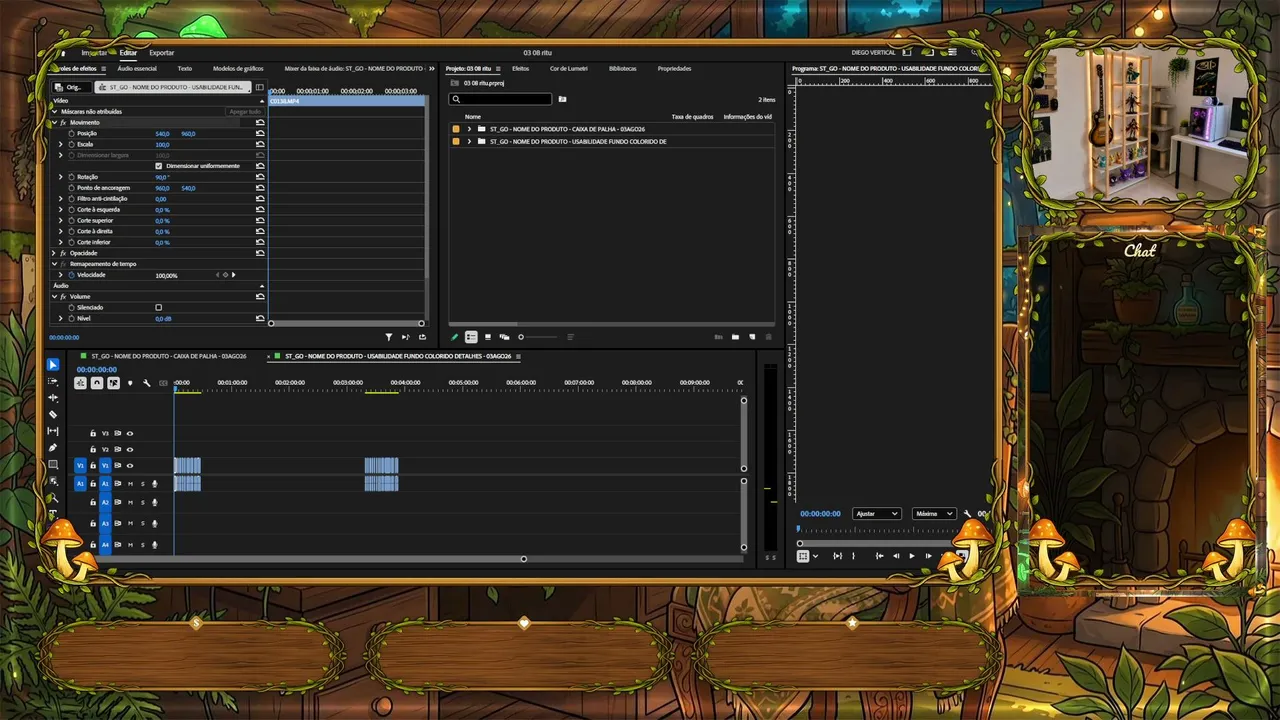Mute audio track A1
1280x720 pixels.
130,484
